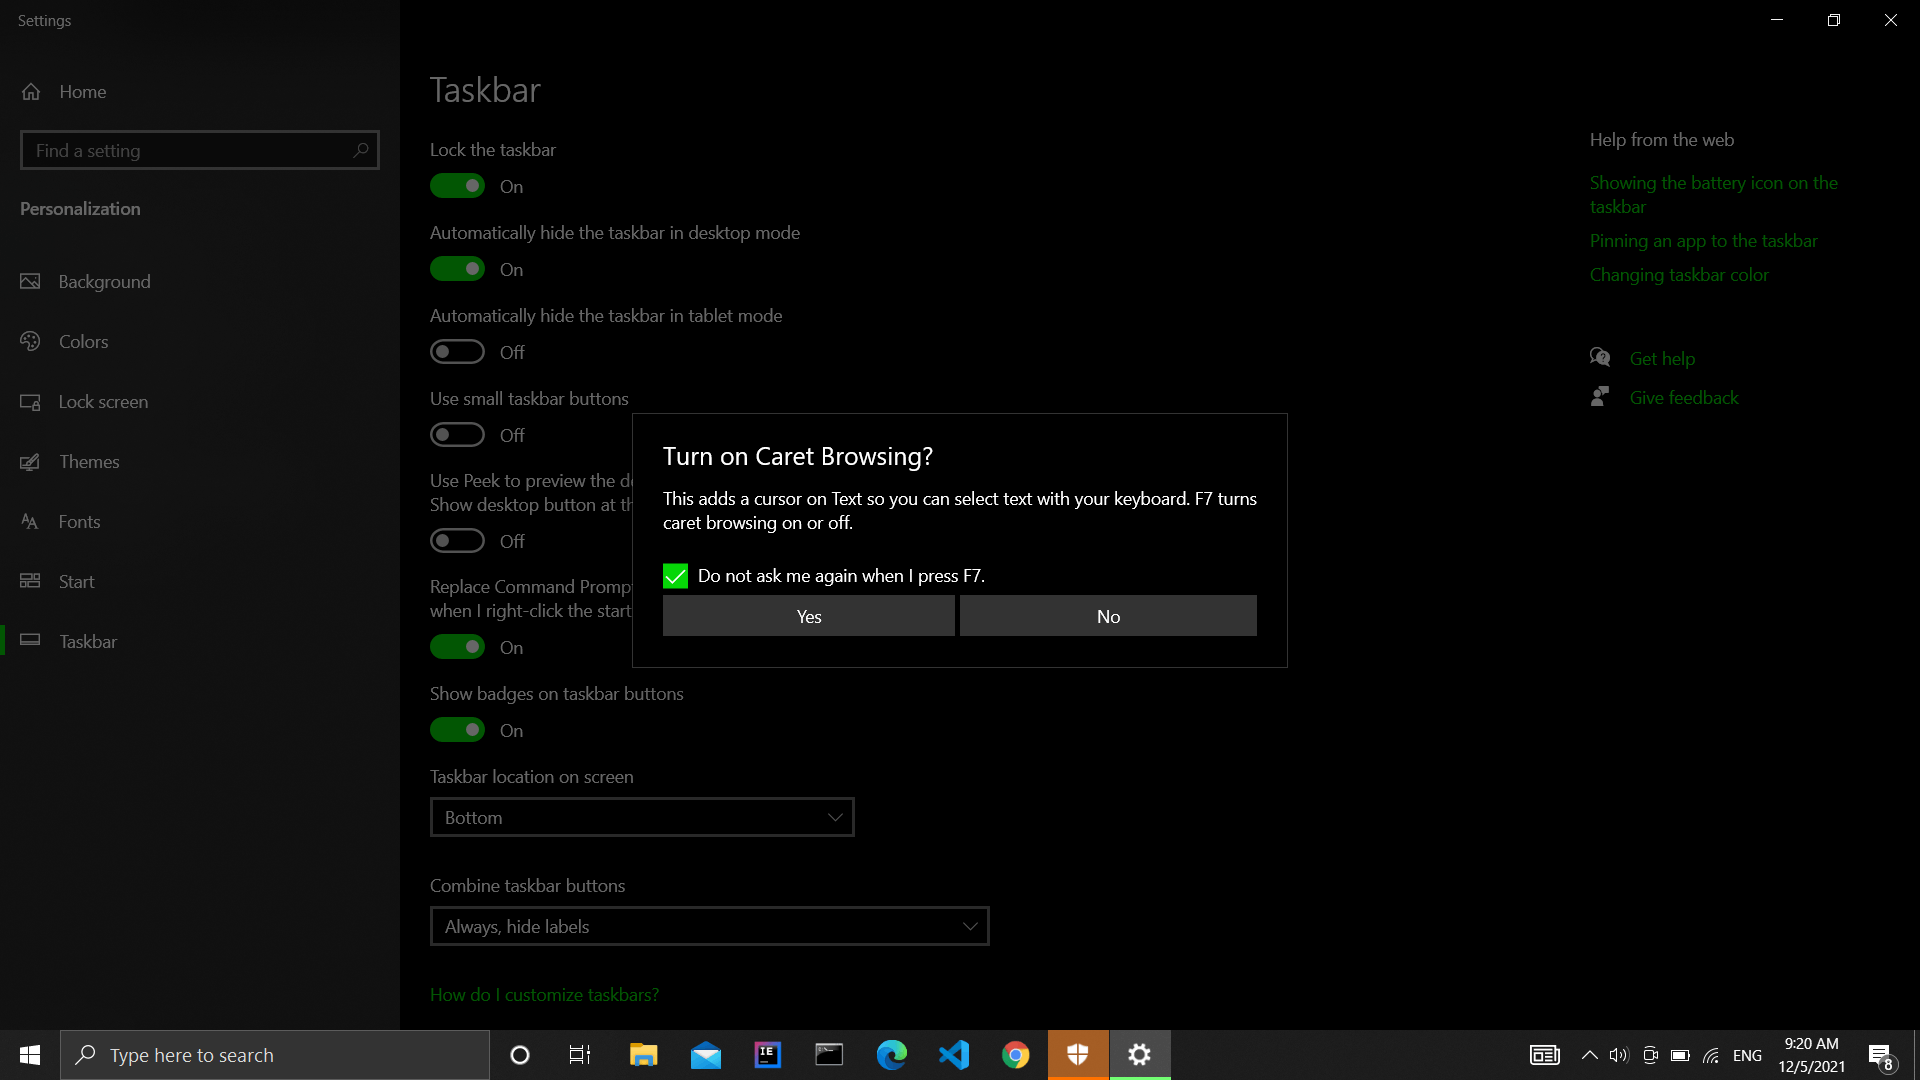Viewport: 1920px width, 1080px height.
Task: Click Yes in Caret Browsing dialog
Action: pos(808,616)
